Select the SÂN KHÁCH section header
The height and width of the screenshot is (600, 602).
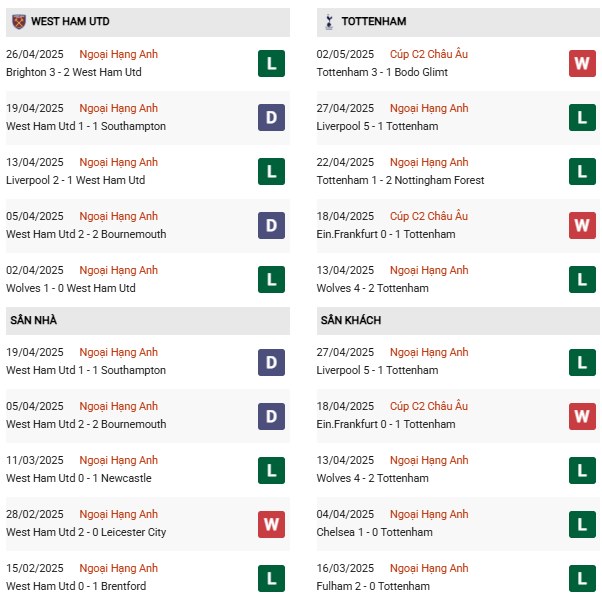pos(458,321)
